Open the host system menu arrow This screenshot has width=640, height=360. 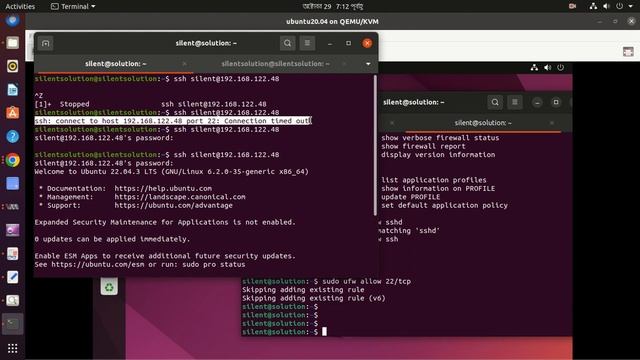pyautogui.click(x=631, y=6)
